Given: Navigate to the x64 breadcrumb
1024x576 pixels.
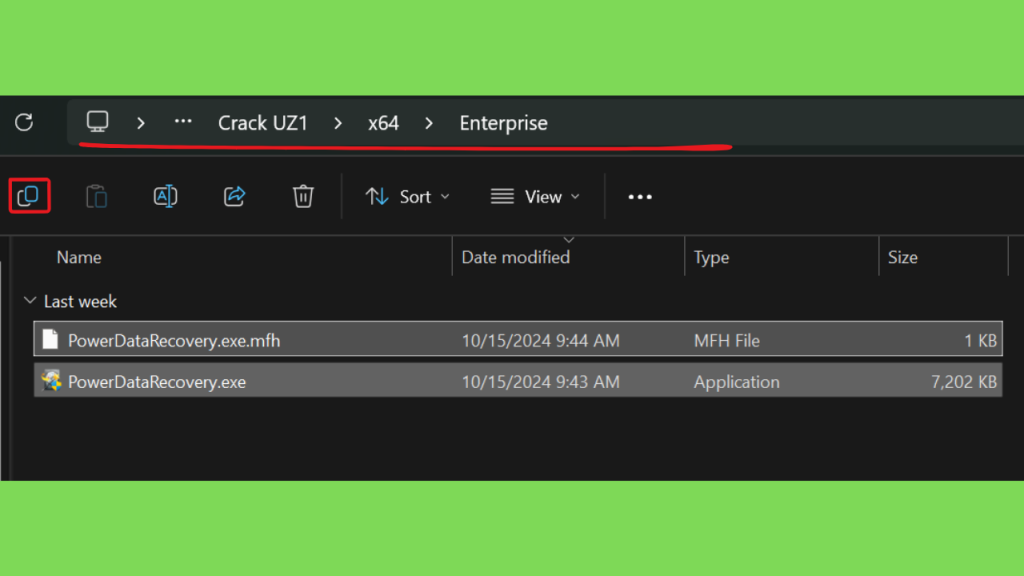Looking at the screenshot, I should click(383, 123).
